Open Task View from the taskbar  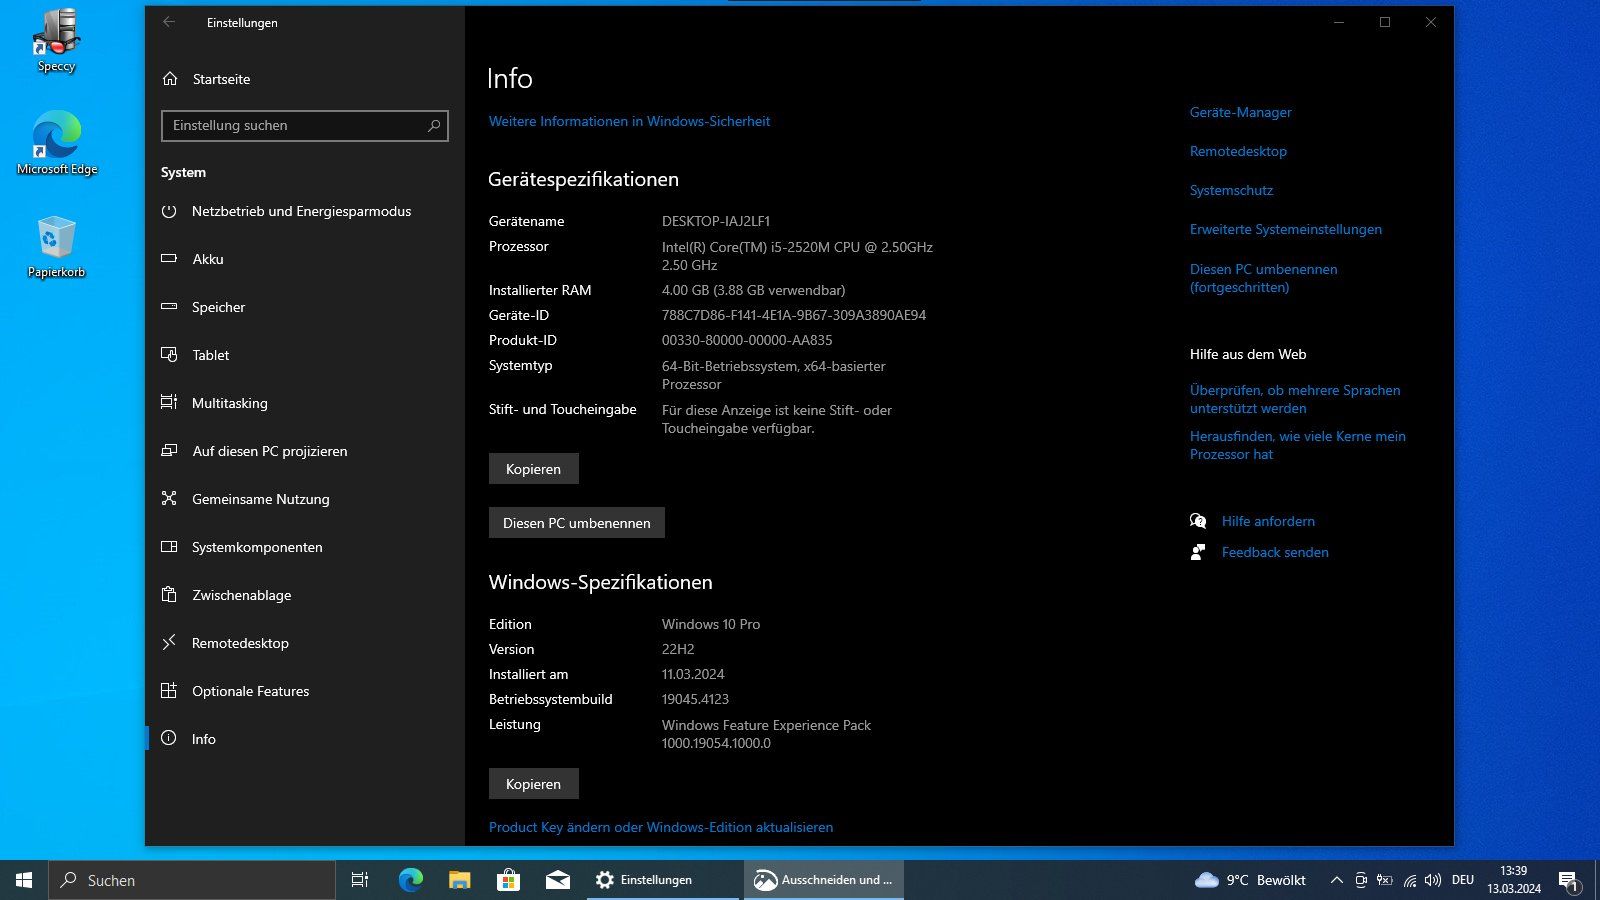(x=360, y=880)
